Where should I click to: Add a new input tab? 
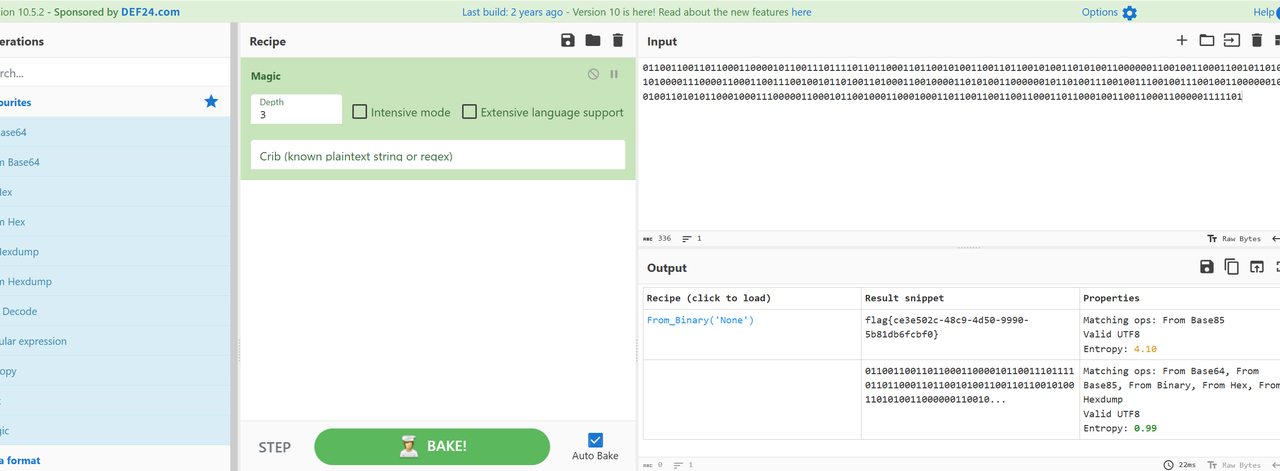click(1181, 41)
